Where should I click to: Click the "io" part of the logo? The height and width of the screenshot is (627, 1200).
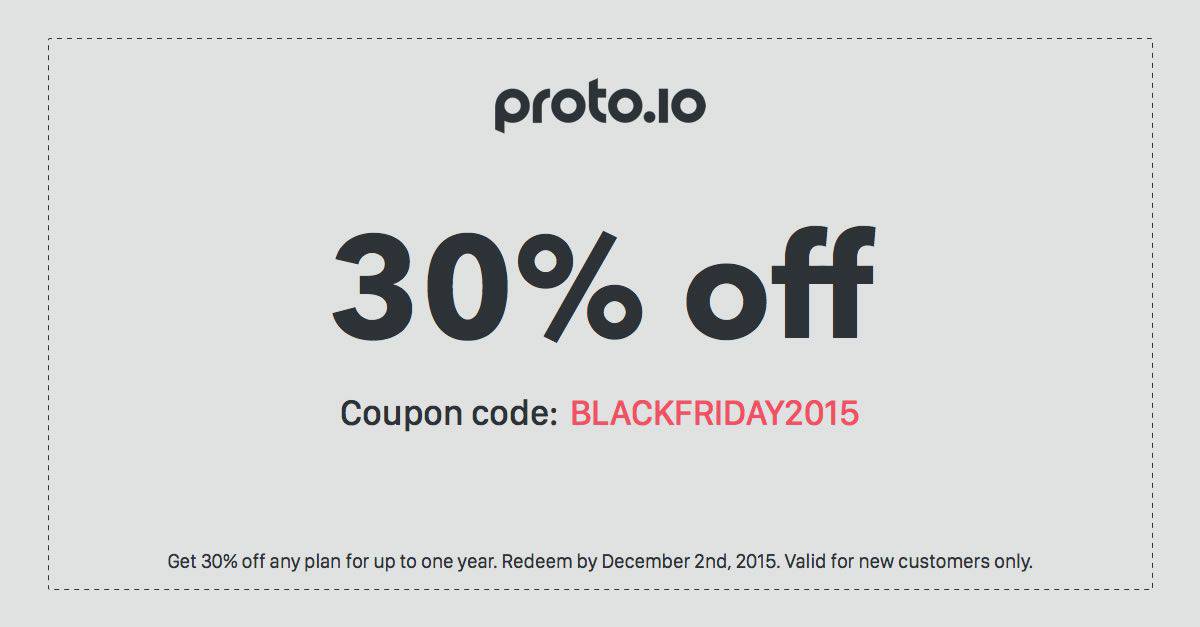tap(683, 104)
